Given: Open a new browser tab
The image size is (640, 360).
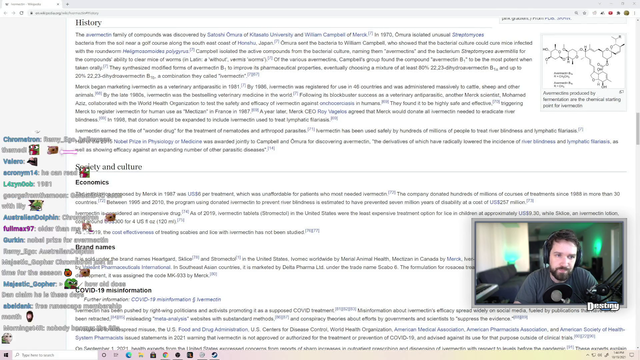Looking at the screenshot, I should tap(67, 4).
